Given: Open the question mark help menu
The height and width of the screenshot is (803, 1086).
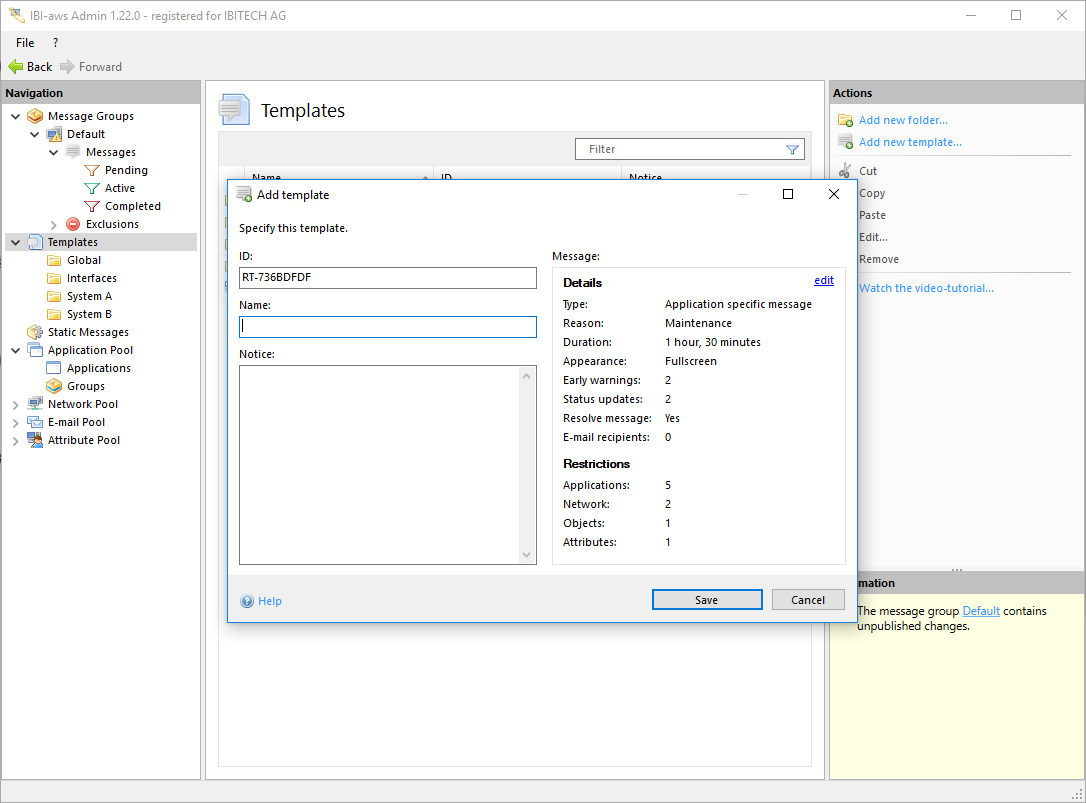Looking at the screenshot, I should click(55, 43).
